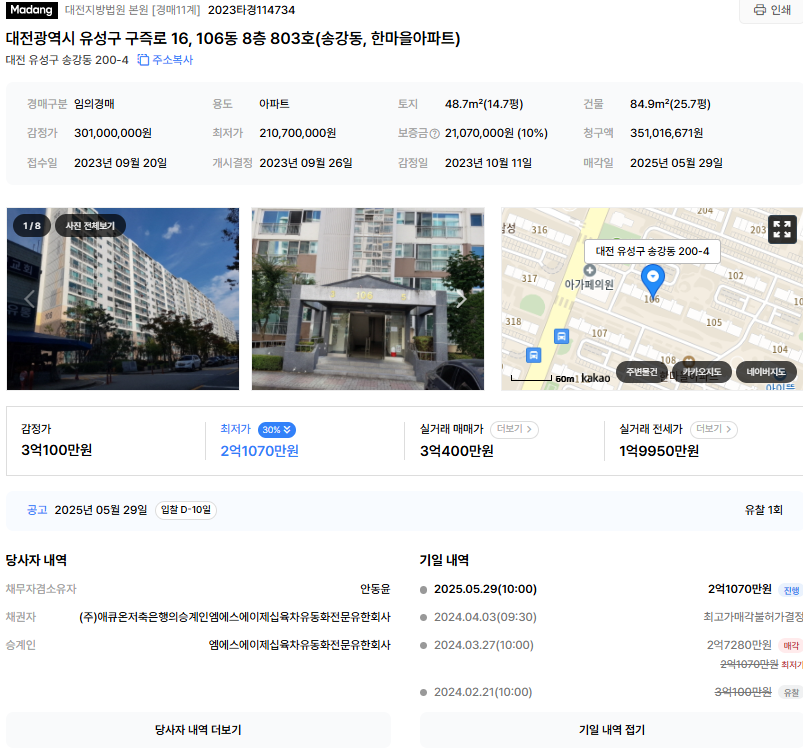
Task: Copy address with 주소복사 link
Action: click(x=165, y=60)
